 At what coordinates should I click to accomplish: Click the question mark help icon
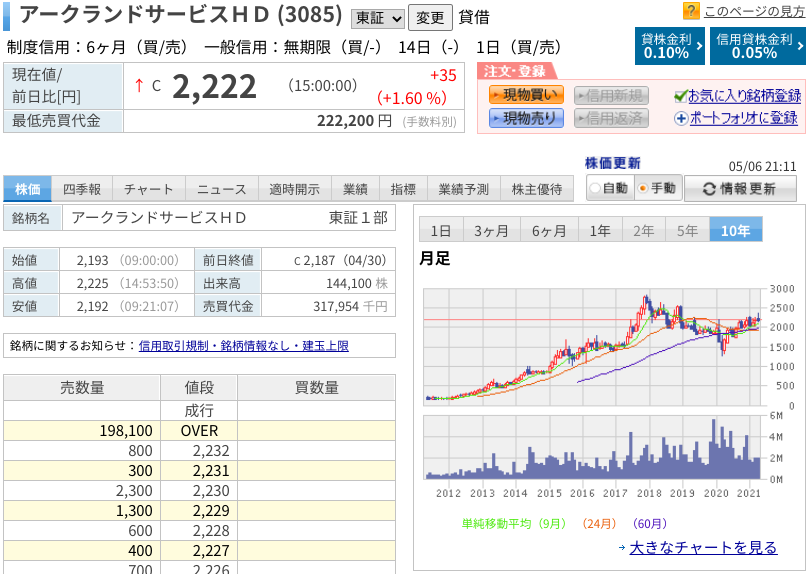coord(691,10)
